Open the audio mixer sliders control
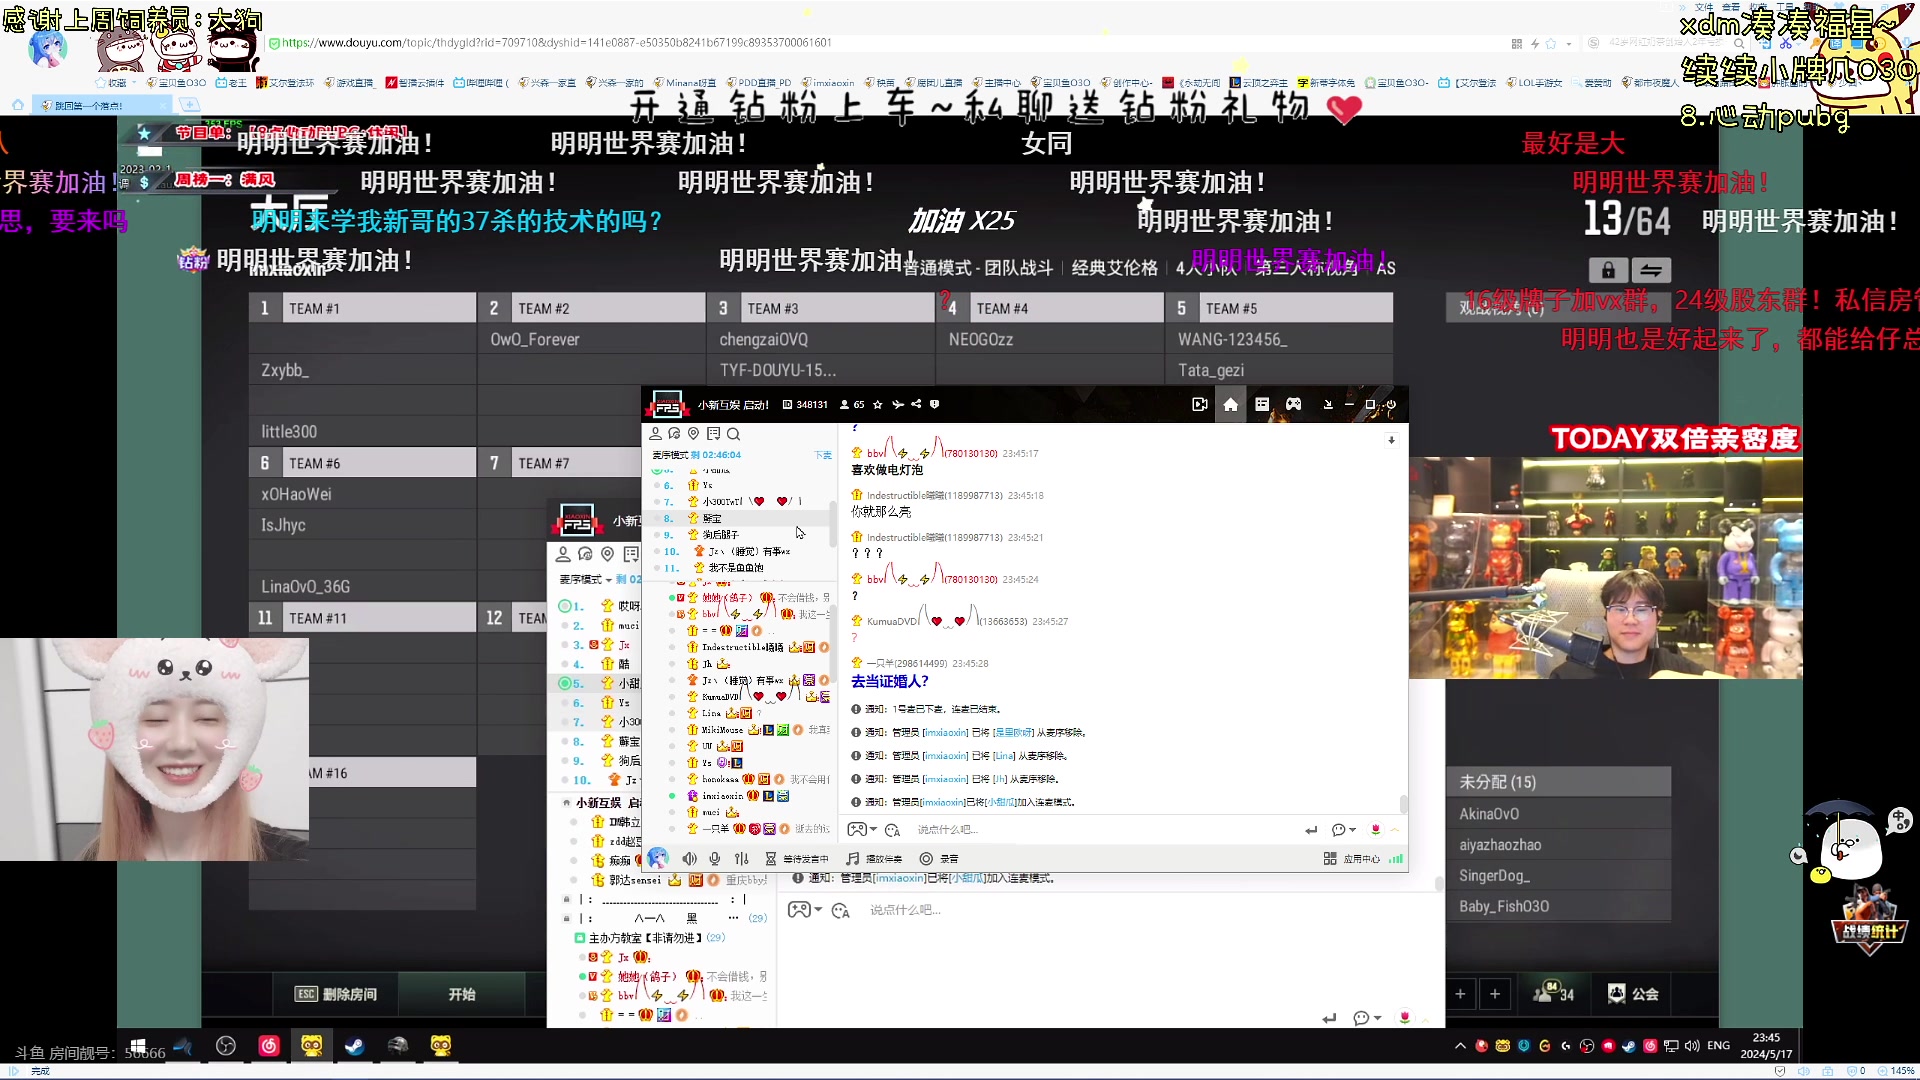Image resolution: width=1920 pixels, height=1080 pixels. tap(742, 859)
